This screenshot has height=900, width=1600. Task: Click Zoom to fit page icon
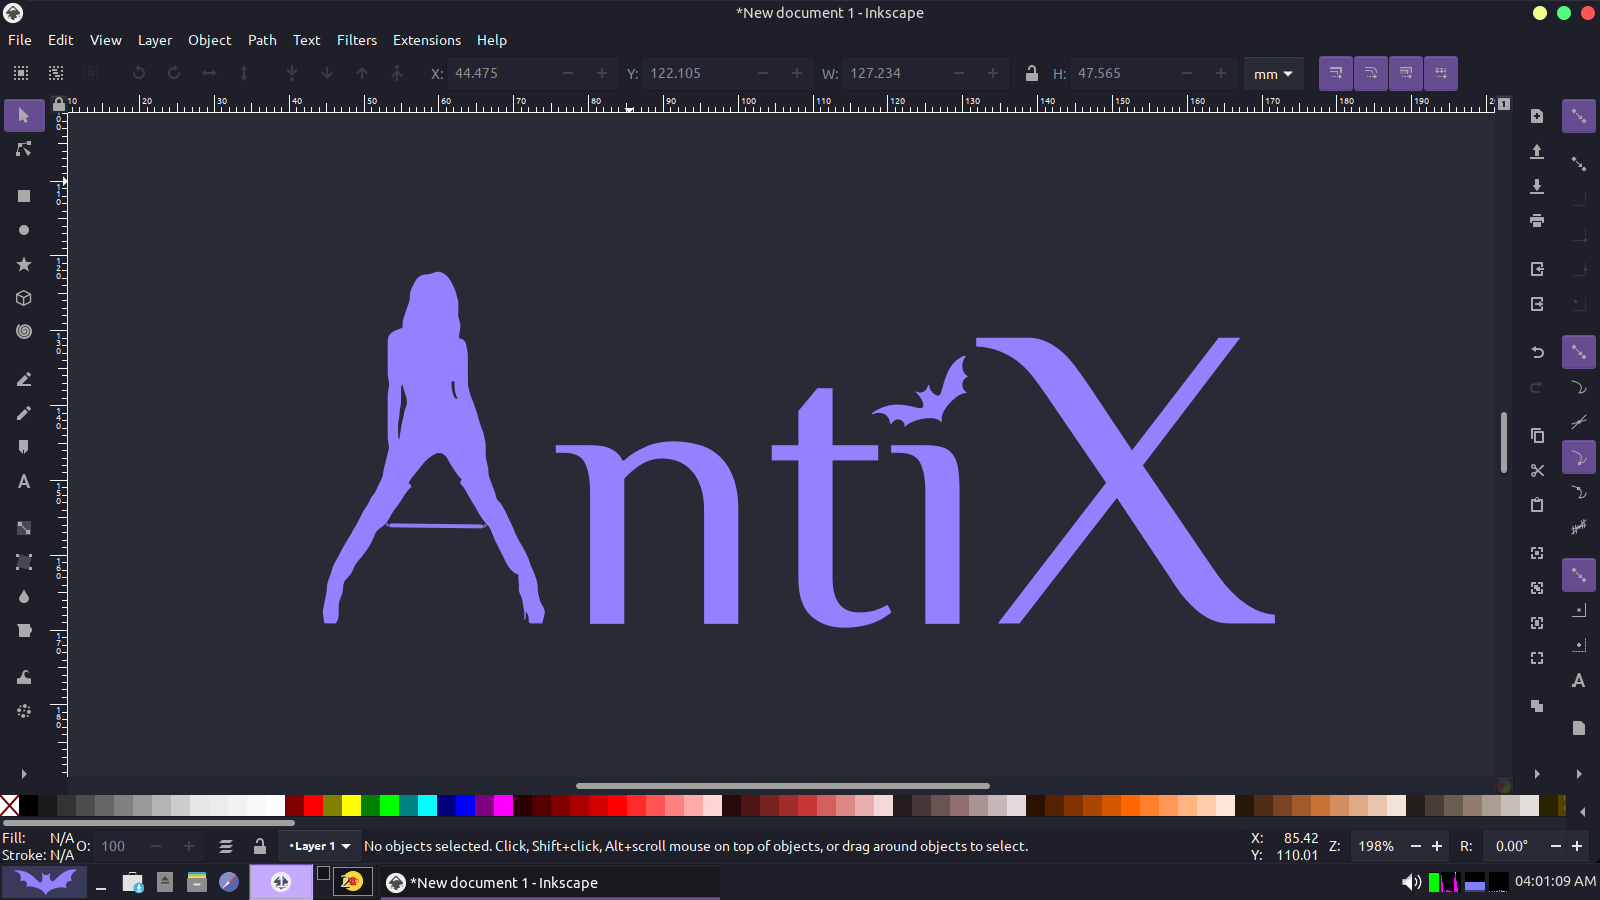(x=1537, y=623)
